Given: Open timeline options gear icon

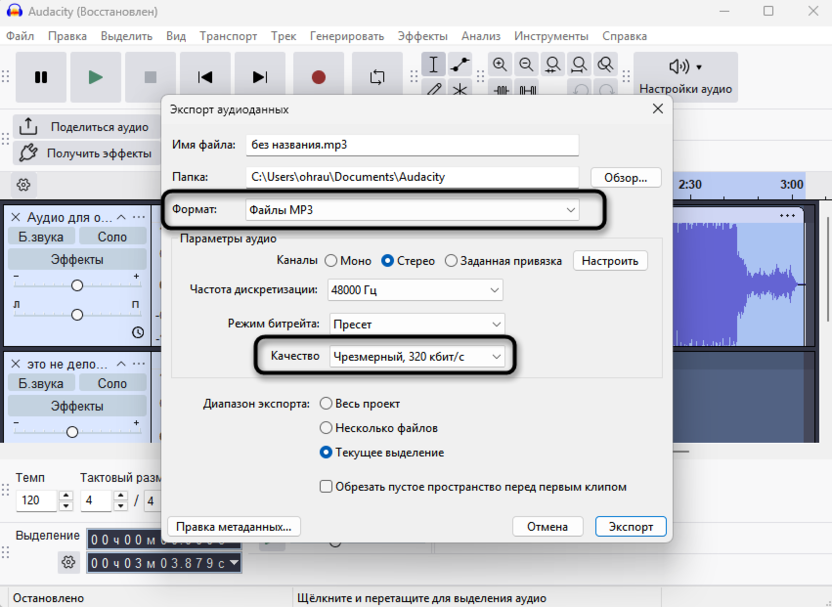Looking at the screenshot, I should [x=23, y=185].
